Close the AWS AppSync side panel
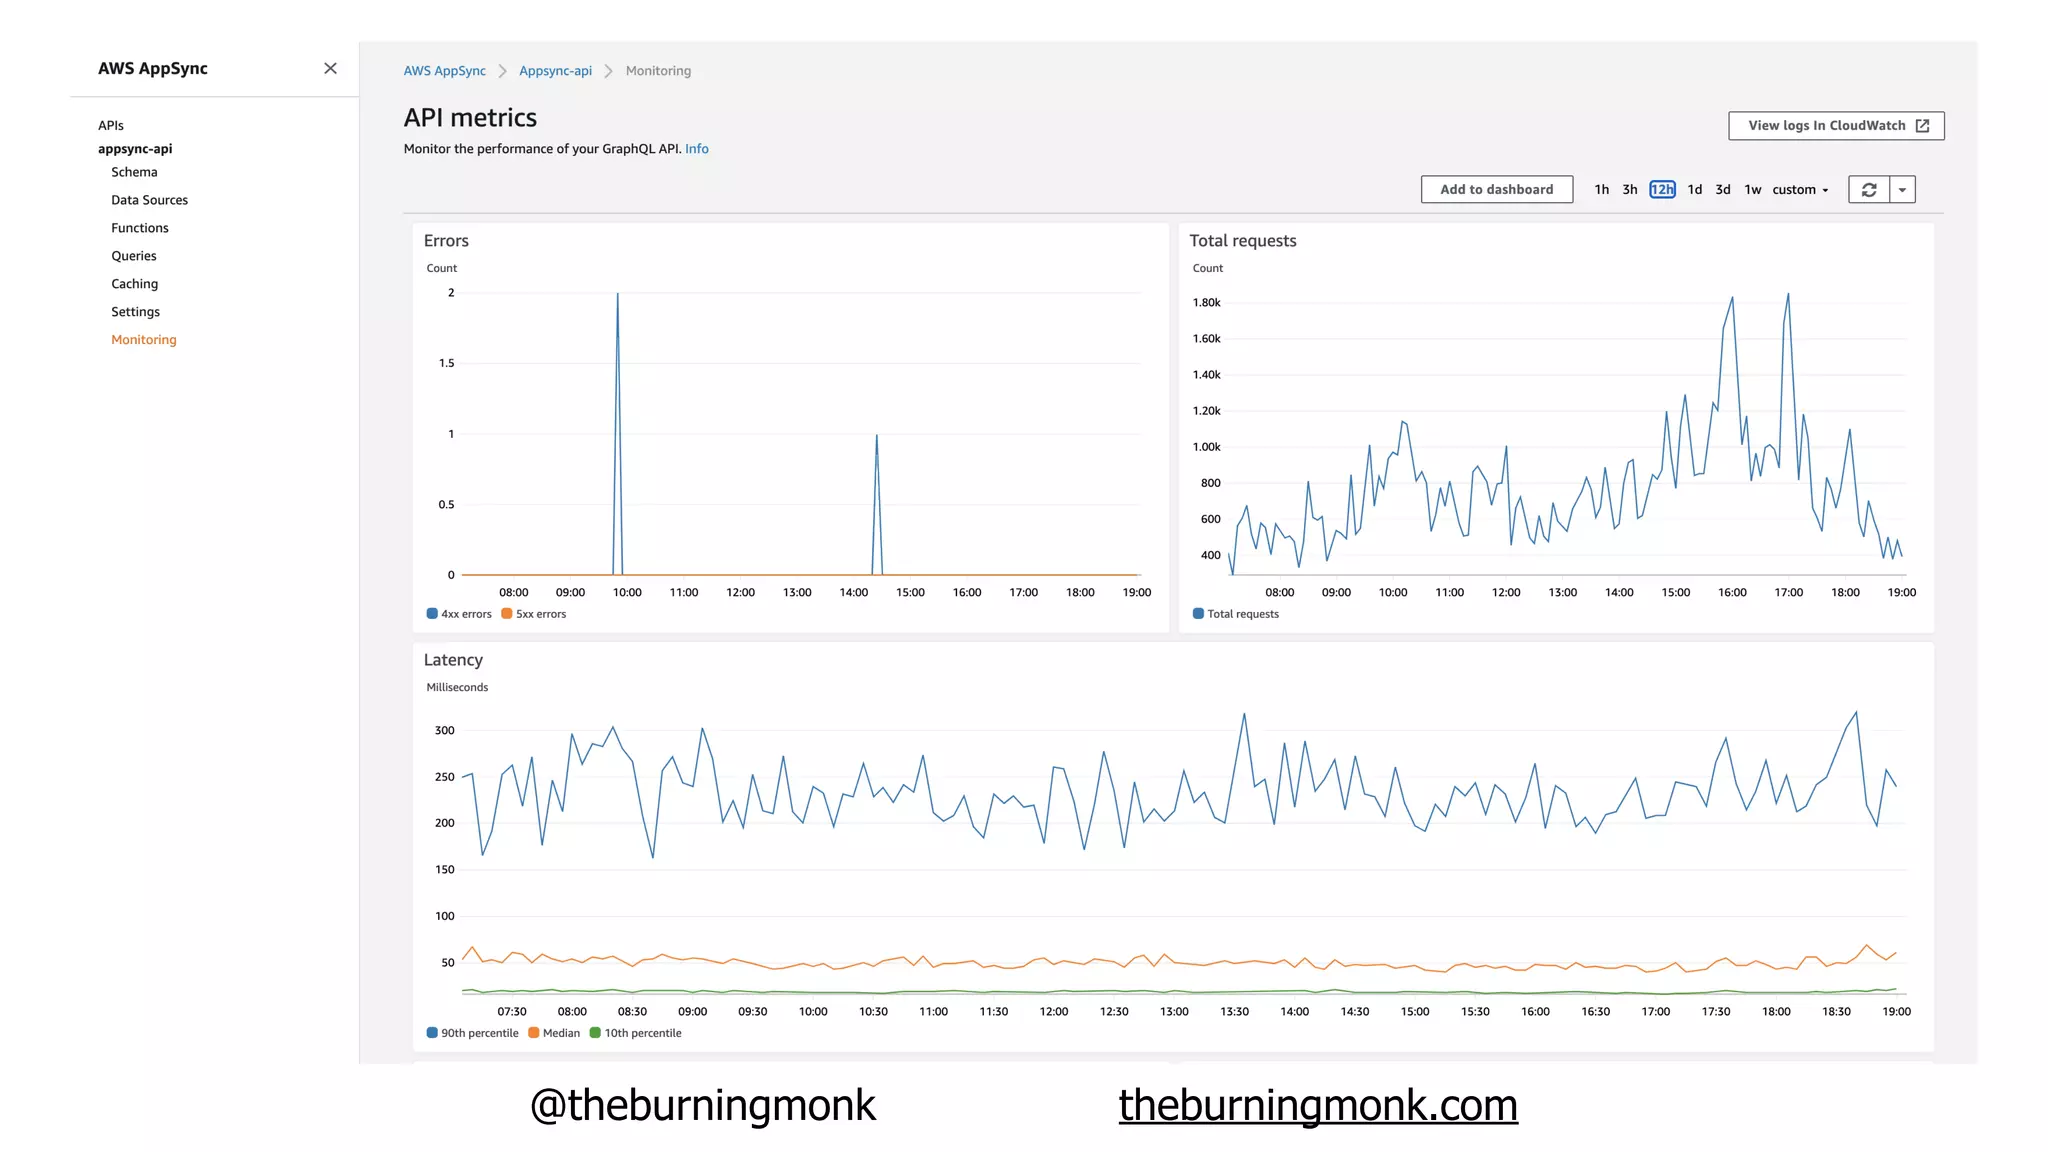This screenshot has height=1152, width=2048. 330,68
